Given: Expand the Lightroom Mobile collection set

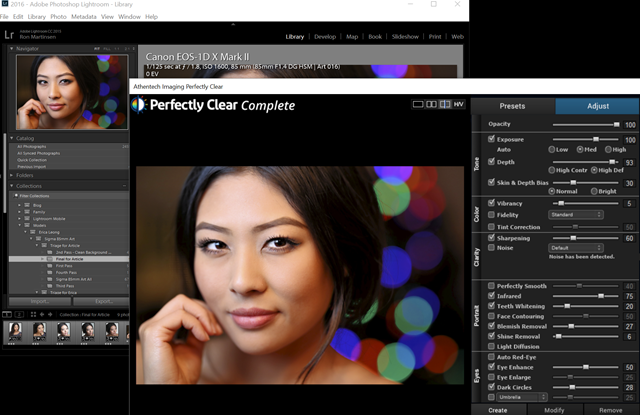Looking at the screenshot, I should pyautogui.click(x=19, y=219).
